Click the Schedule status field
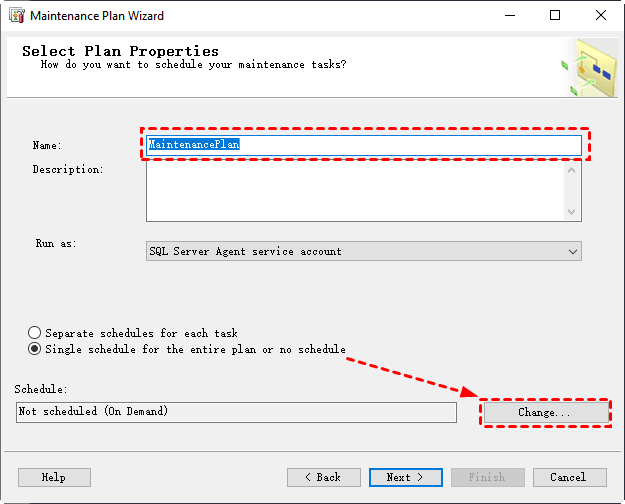Image resolution: width=625 pixels, height=504 pixels. point(236,412)
